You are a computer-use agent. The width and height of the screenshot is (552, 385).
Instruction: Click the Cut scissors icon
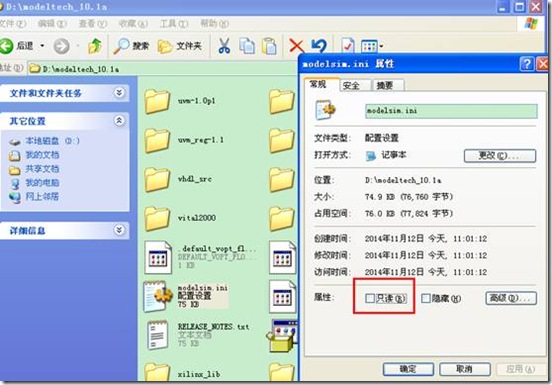pos(224,46)
